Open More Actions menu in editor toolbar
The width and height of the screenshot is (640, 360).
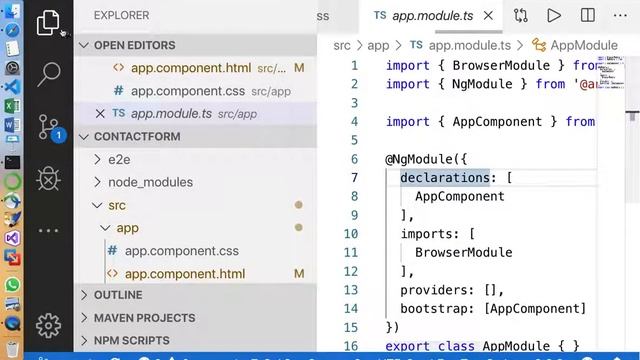[x=620, y=16]
